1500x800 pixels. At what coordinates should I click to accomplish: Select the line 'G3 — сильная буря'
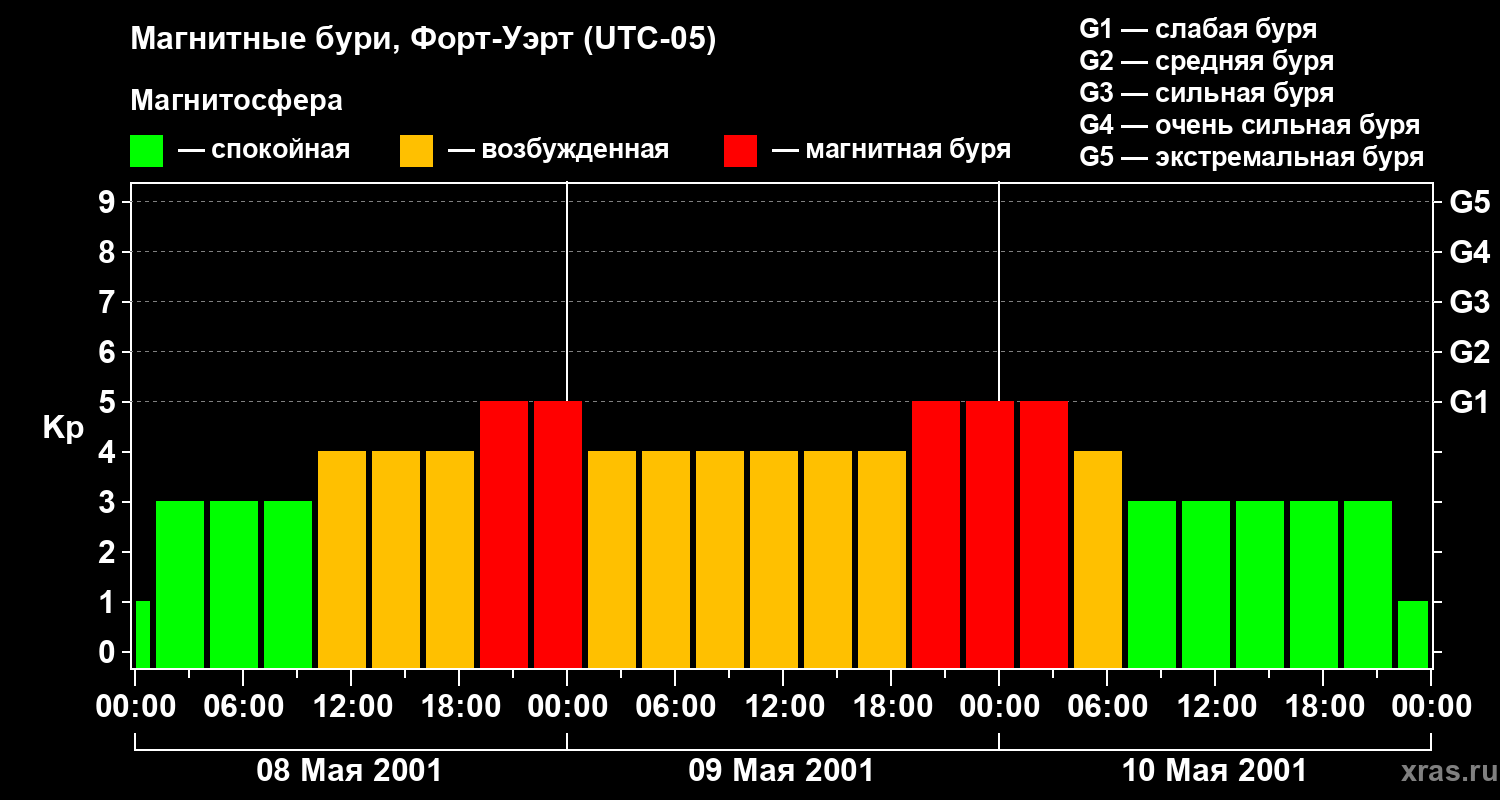1207,93
